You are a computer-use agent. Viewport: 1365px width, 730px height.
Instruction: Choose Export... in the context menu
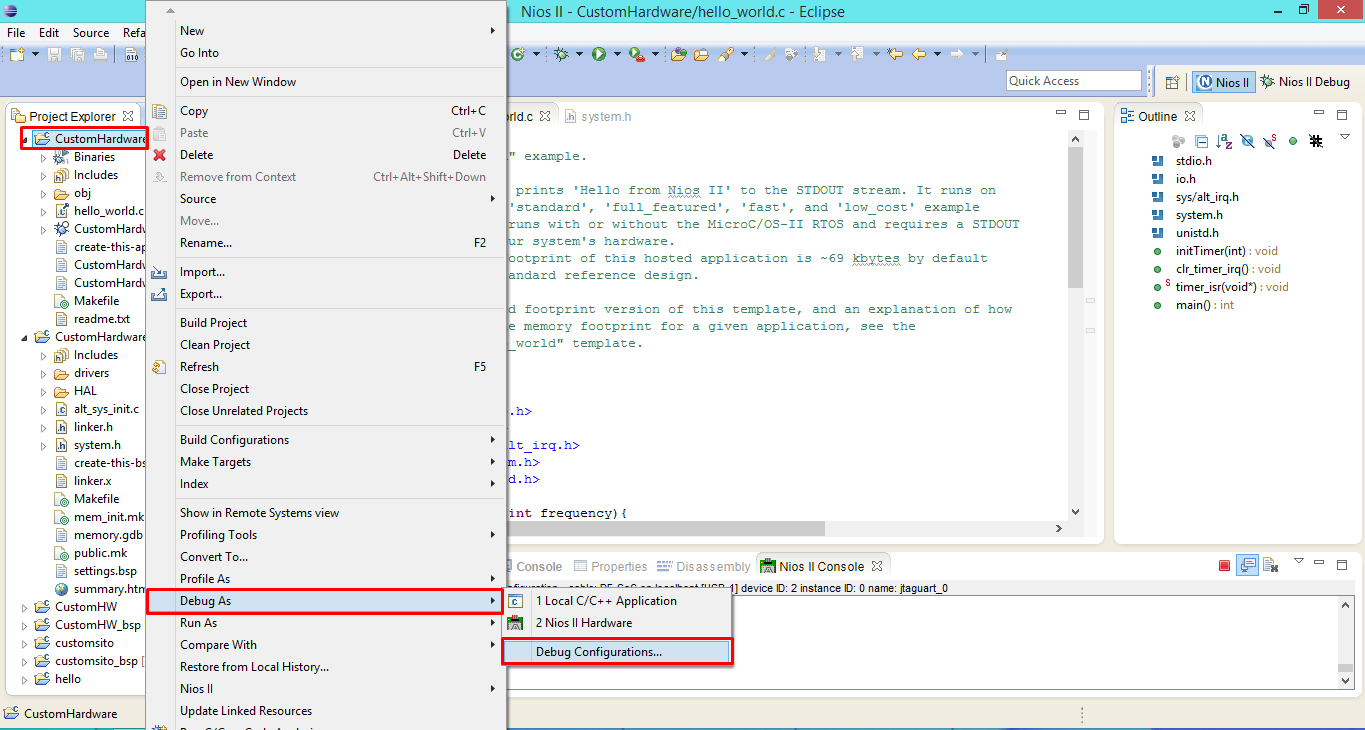(326, 294)
